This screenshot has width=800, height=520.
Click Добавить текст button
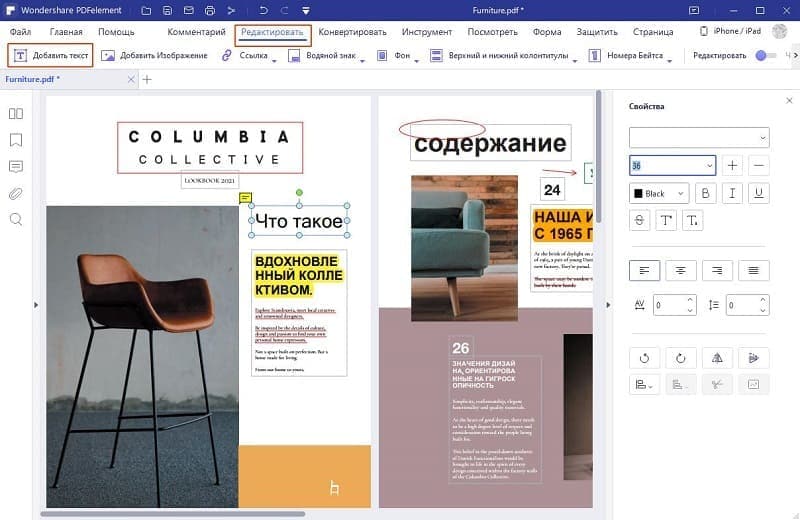pyautogui.click(x=50, y=55)
